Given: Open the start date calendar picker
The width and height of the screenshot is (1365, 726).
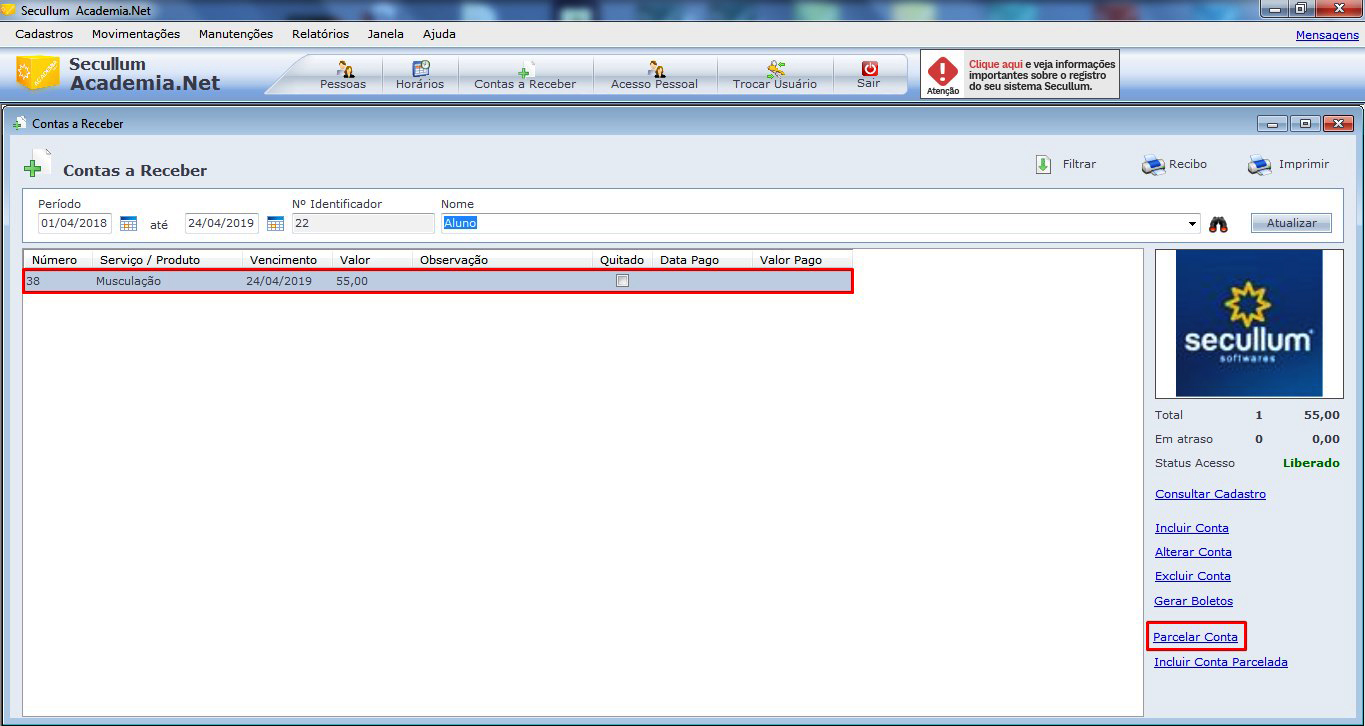Looking at the screenshot, I should [x=128, y=224].
